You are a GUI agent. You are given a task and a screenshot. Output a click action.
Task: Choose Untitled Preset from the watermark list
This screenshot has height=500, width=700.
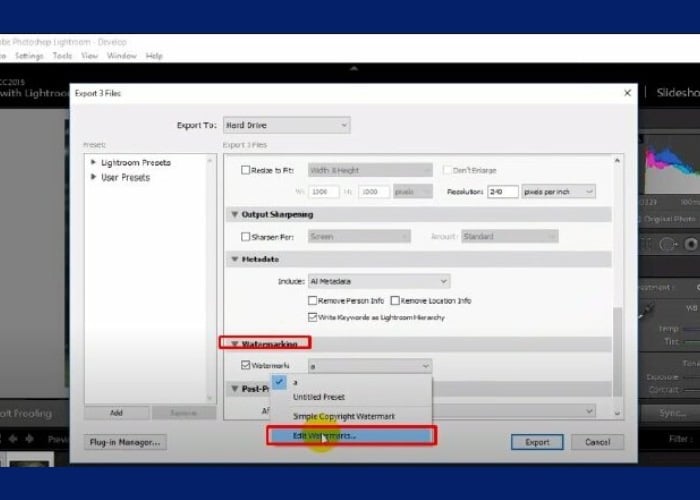(x=351, y=397)
